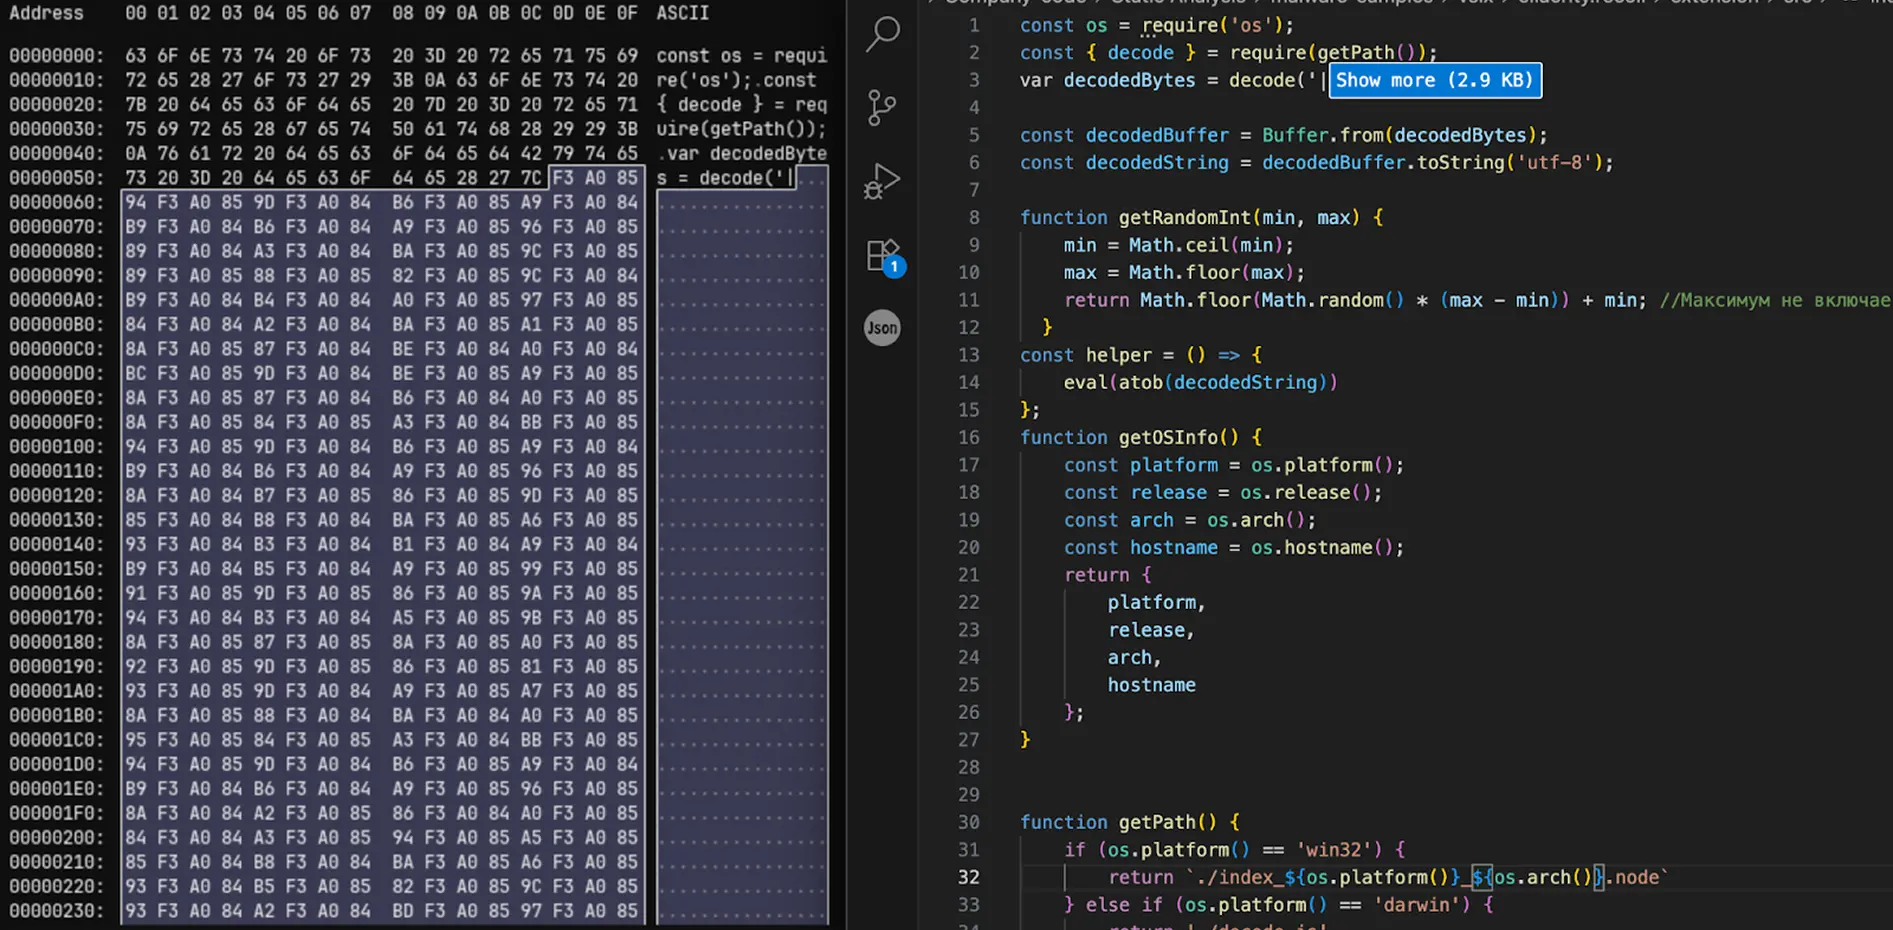Image resolution: width=1893 pixels, height=930 pixels.
Task: Open the Run and Debug view
Action: 881,181
